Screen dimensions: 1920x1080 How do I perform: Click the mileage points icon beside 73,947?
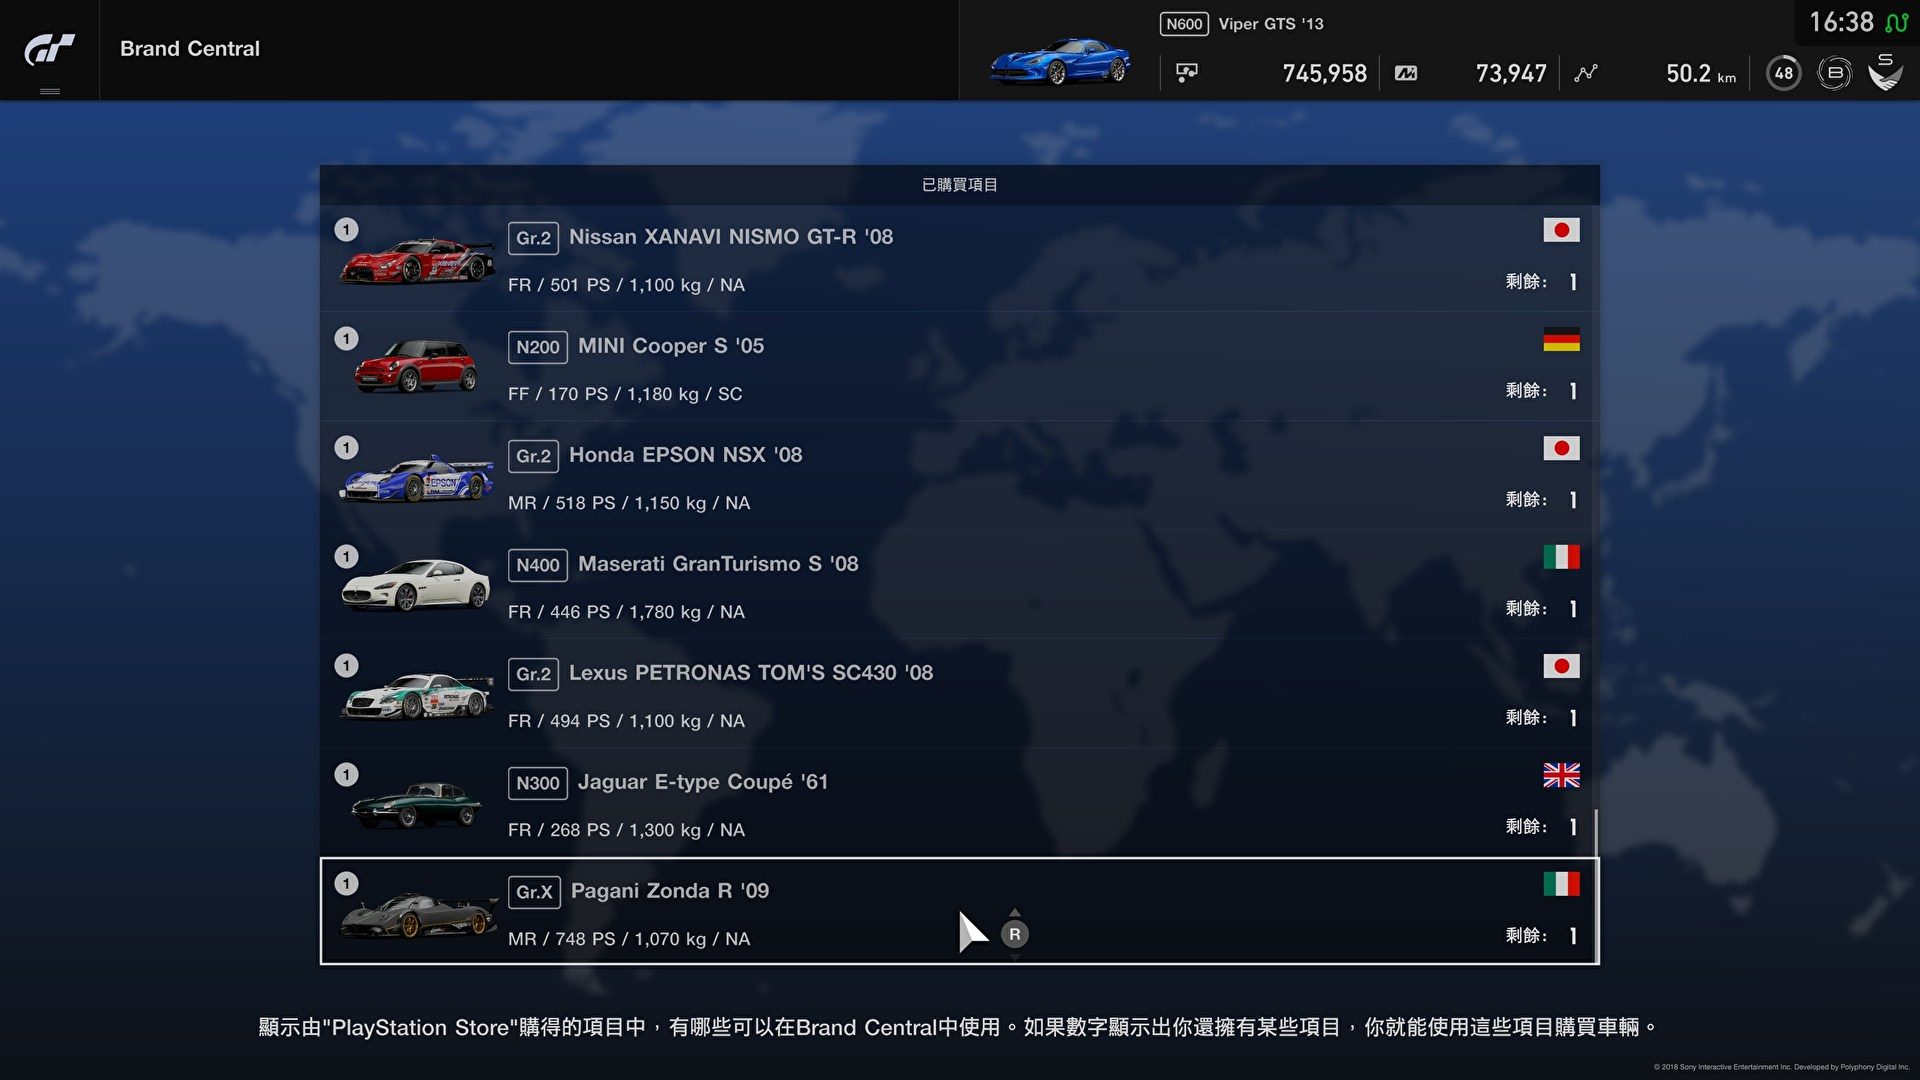pyautogui.click(x=1406, y=73)
